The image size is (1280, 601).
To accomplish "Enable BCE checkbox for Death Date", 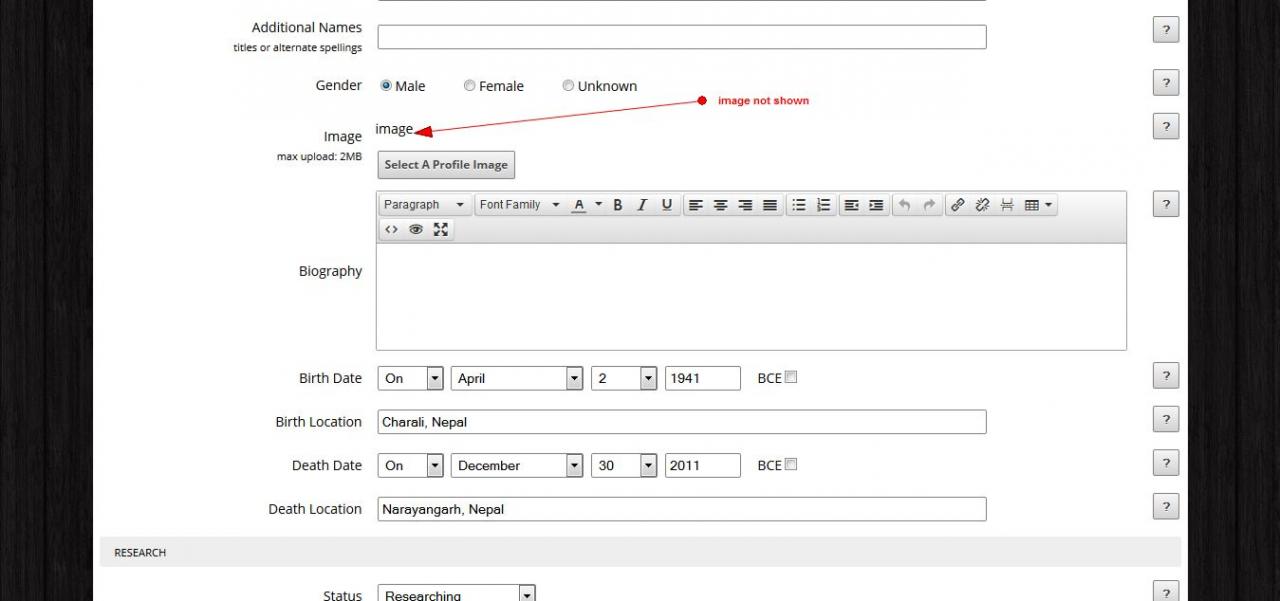I will pyautogui.click(x=791, y=465).
